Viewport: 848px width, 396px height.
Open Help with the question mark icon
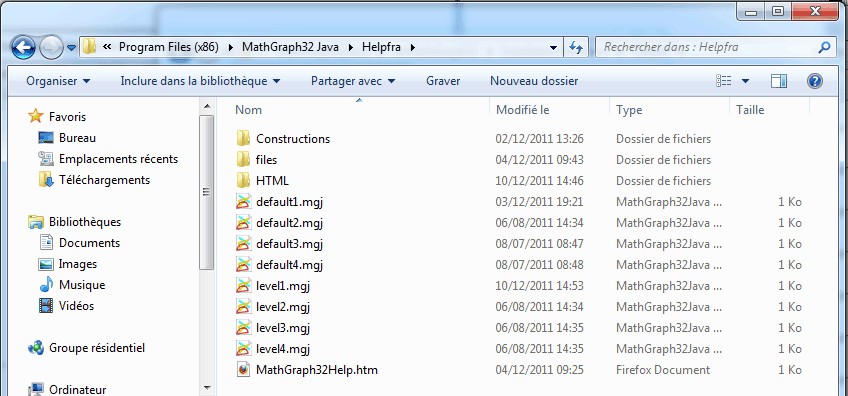[814, 81]
